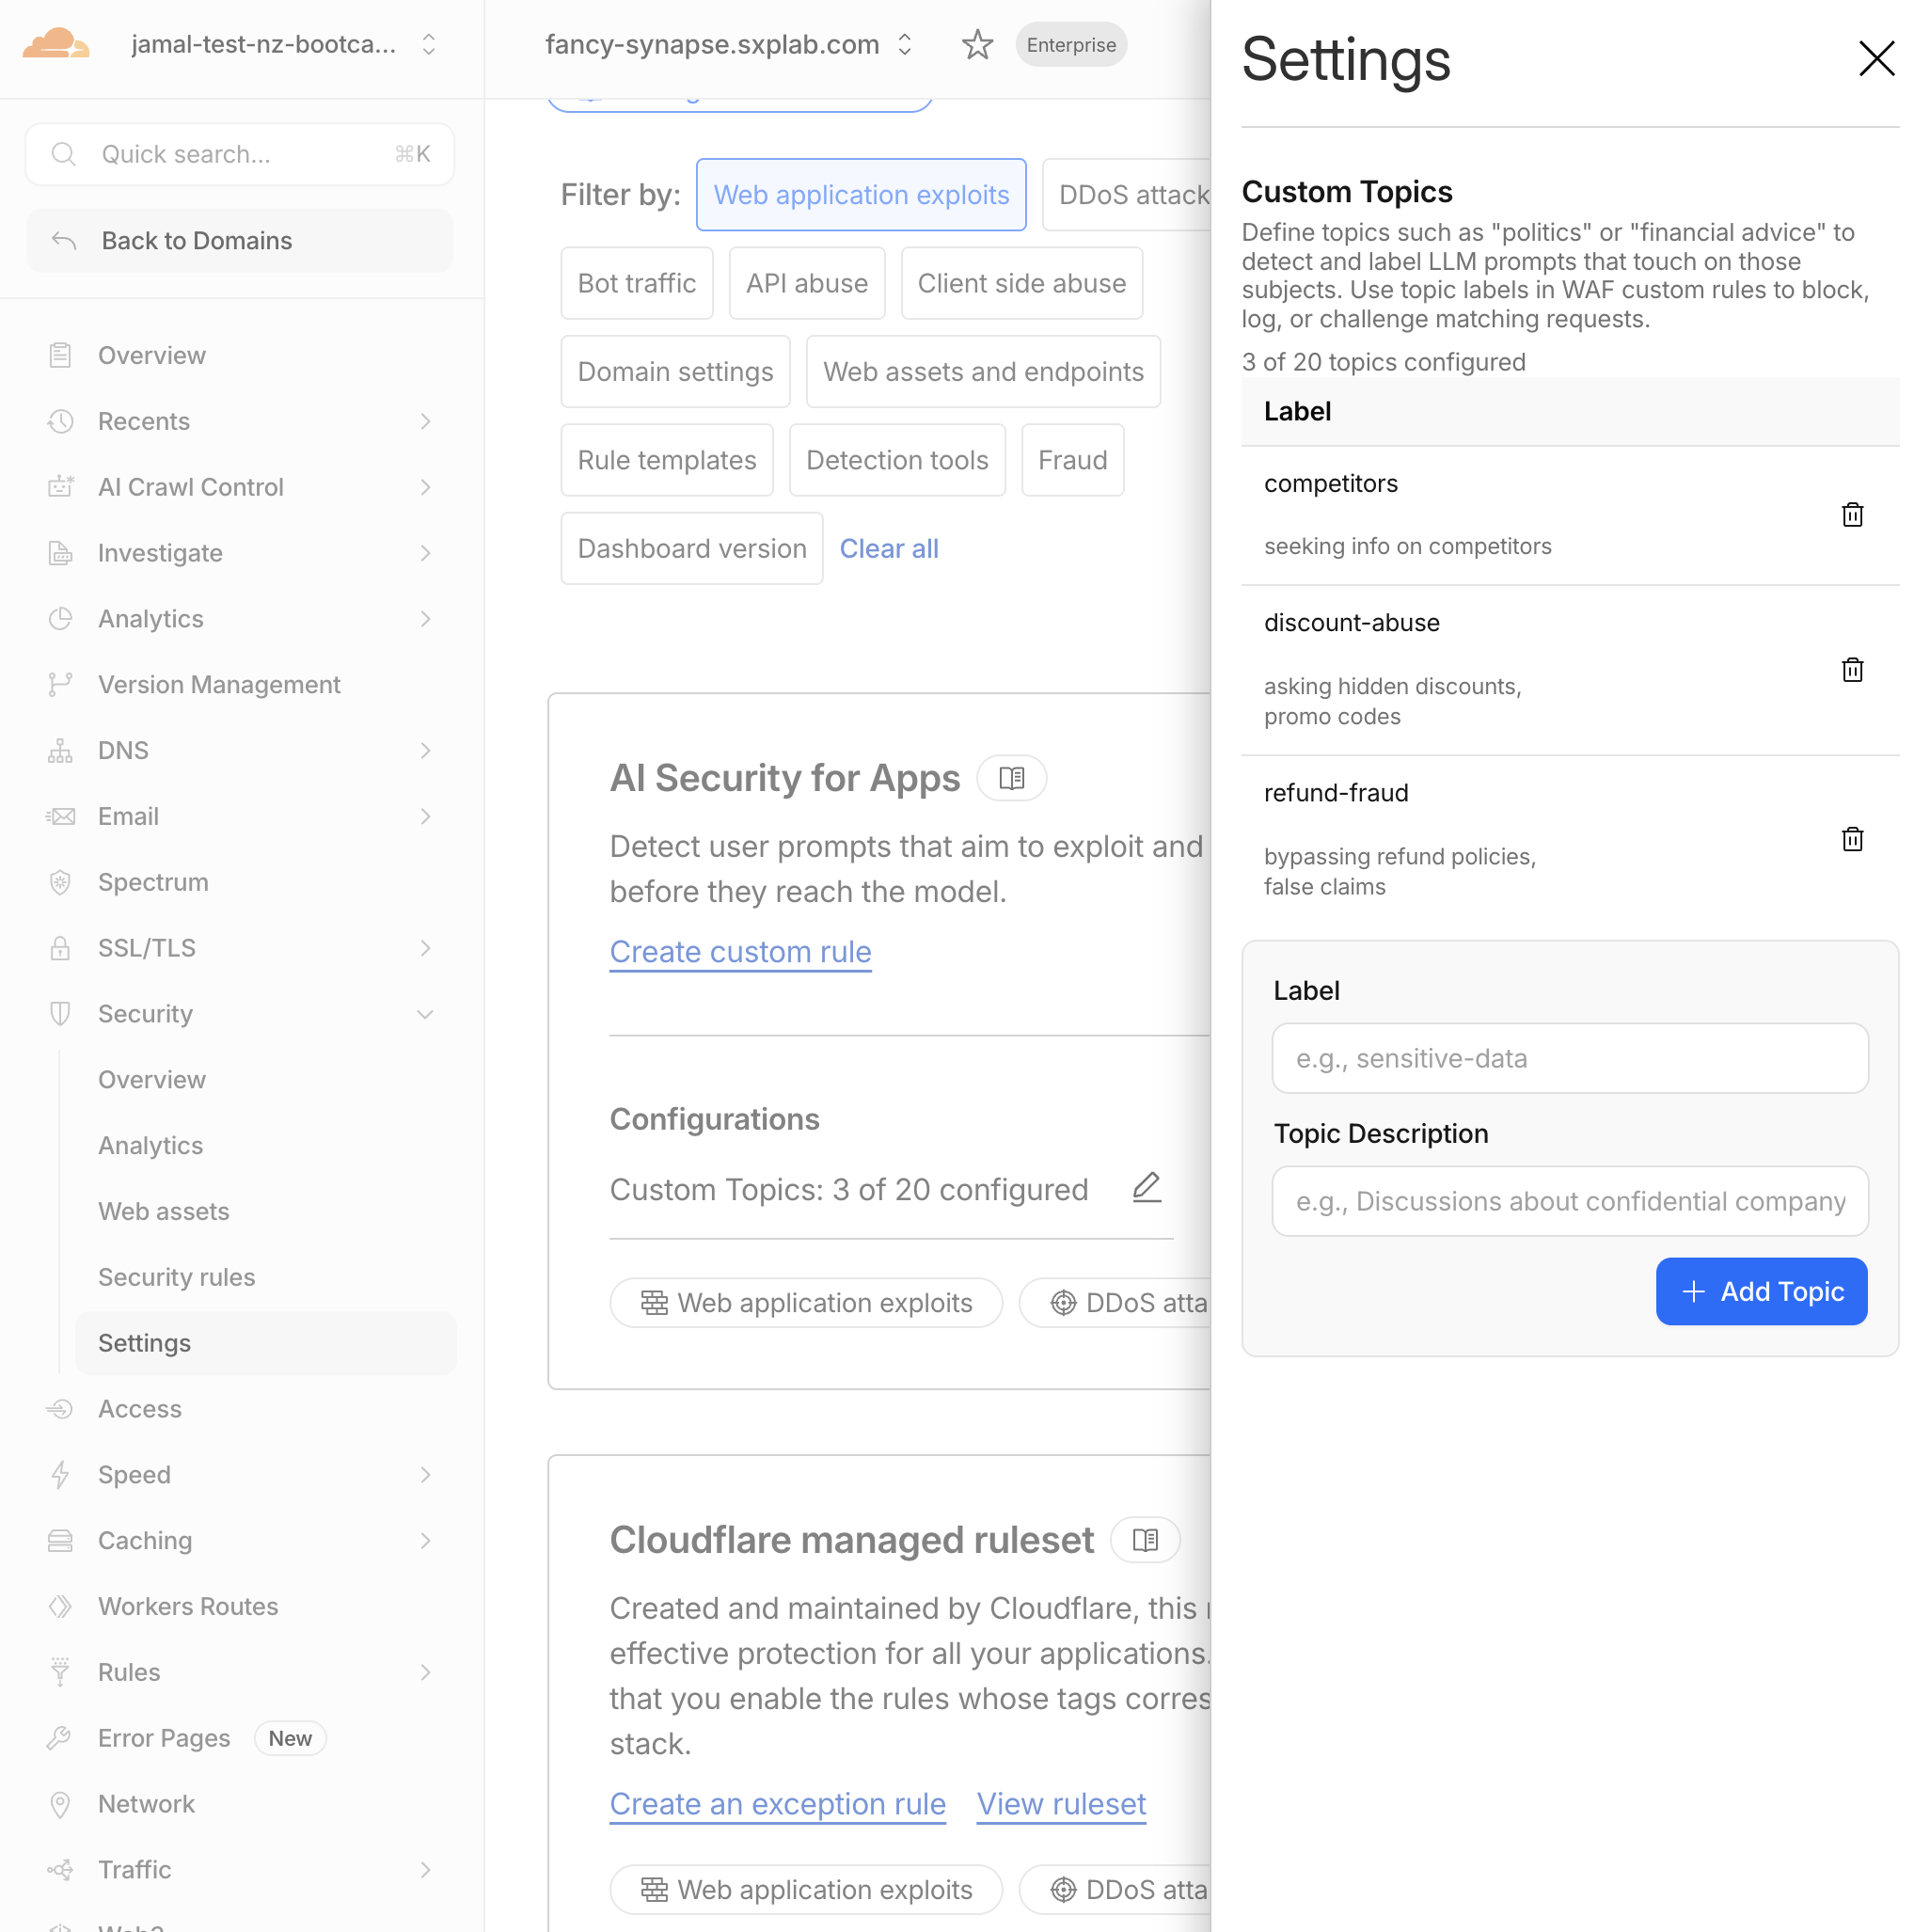
Task: Click the Email envelope icon
Action: click(x=60, y=816)
